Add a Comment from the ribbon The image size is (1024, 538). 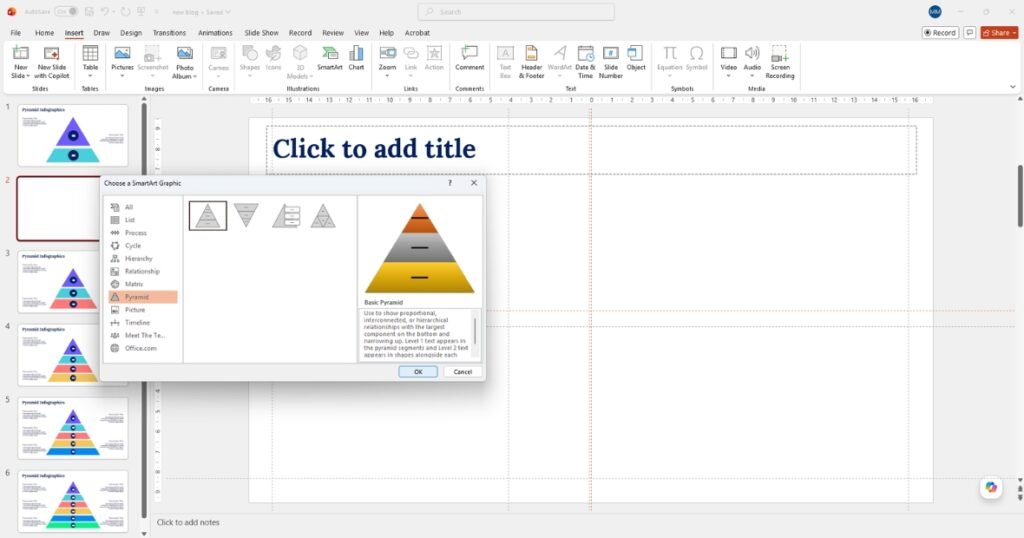[x=470, y=58]
